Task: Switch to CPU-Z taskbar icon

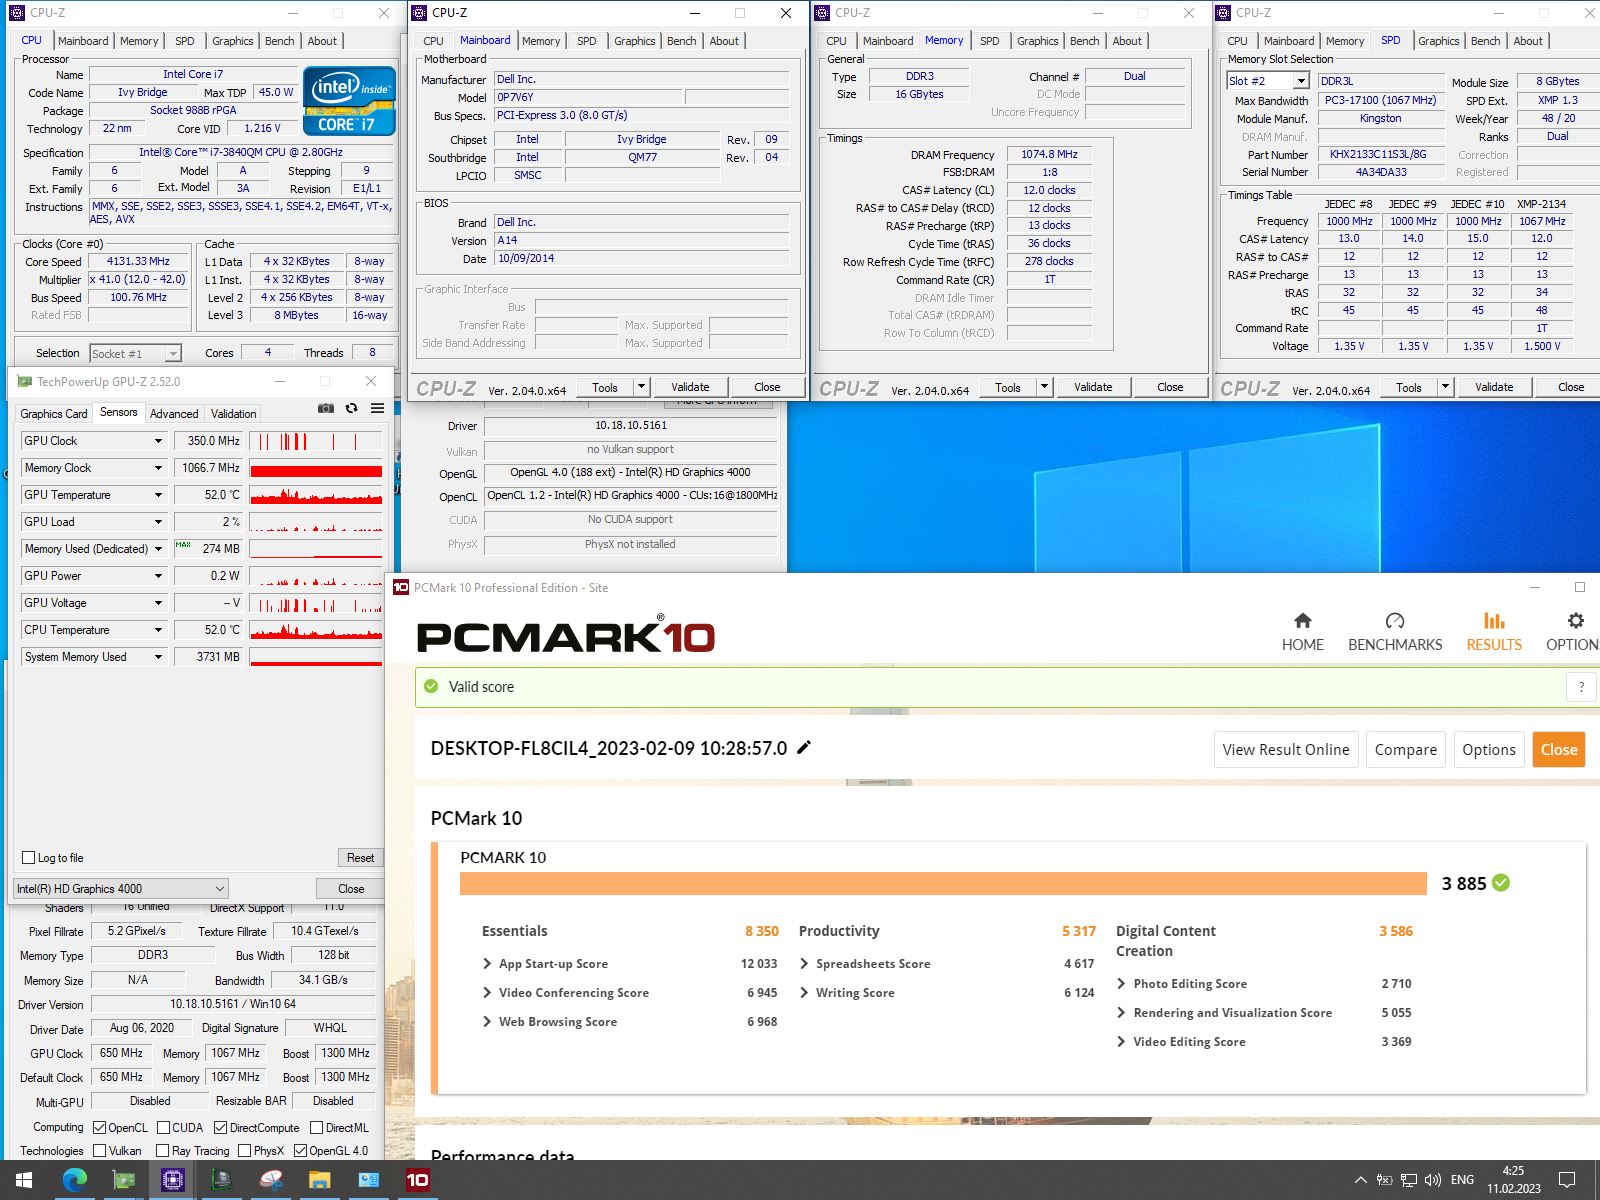Action: (172, 1180)
